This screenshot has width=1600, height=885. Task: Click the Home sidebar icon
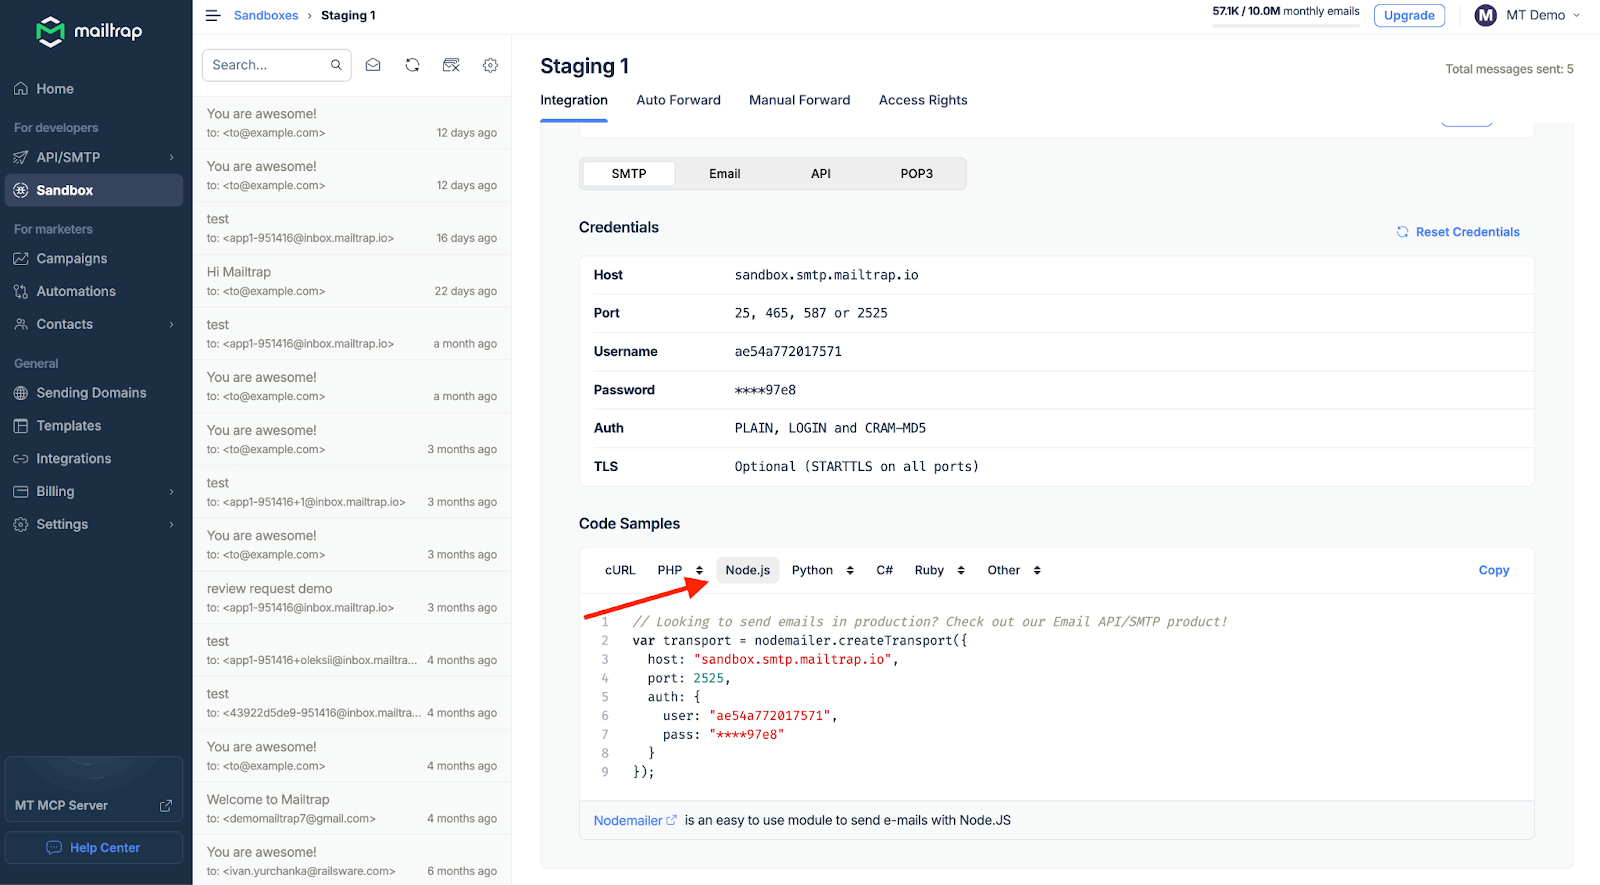[x=21, y=89]
